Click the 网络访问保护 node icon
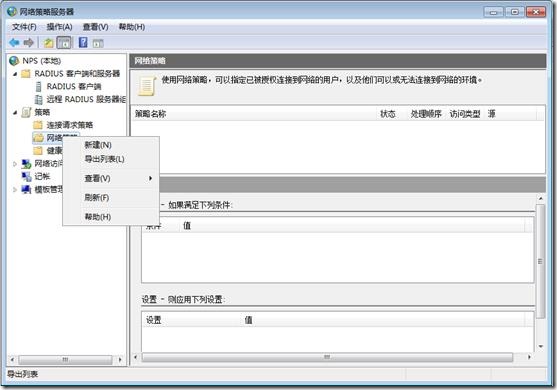The image size is (557, 390). point(26,164)
